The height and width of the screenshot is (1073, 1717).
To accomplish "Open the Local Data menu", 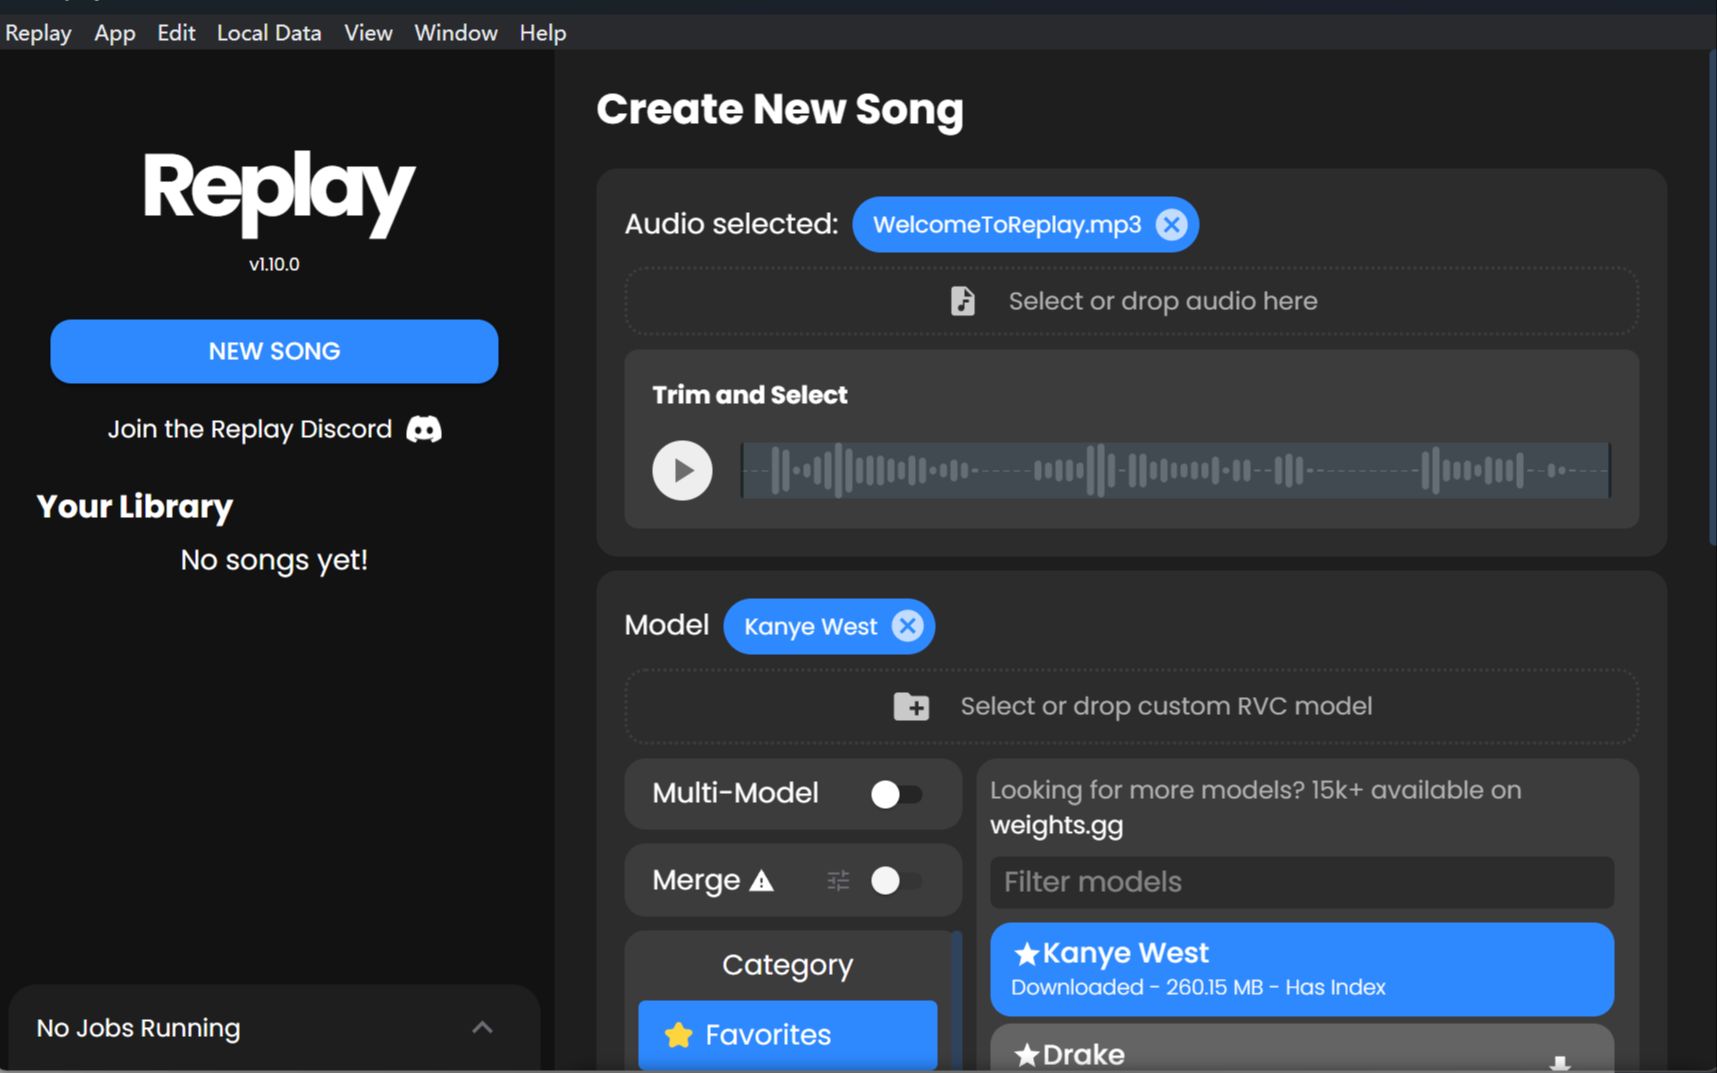I will (269, 33).
